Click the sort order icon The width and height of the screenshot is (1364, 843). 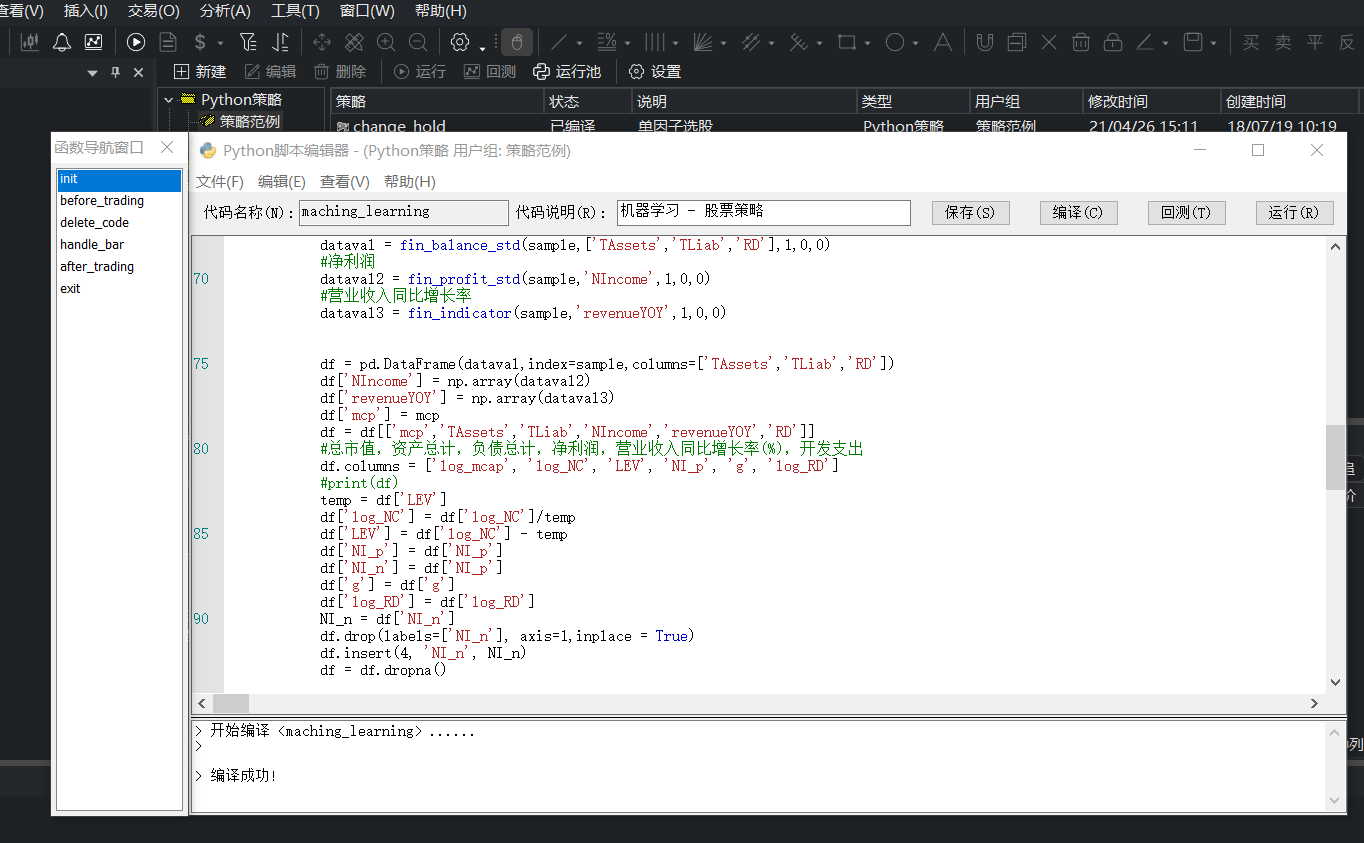(281, 42)
